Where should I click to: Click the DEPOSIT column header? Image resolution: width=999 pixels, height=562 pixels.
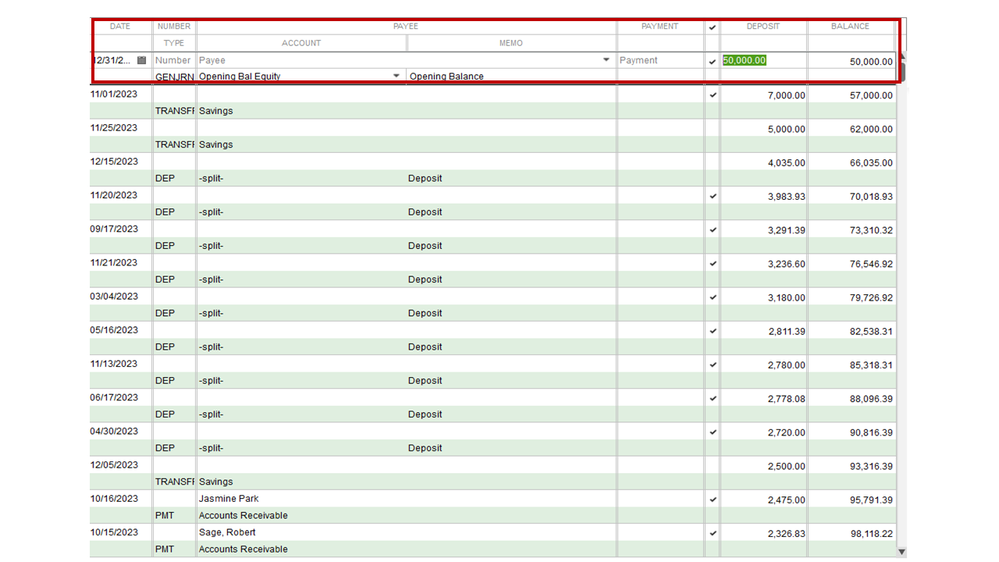coord(763,26)
